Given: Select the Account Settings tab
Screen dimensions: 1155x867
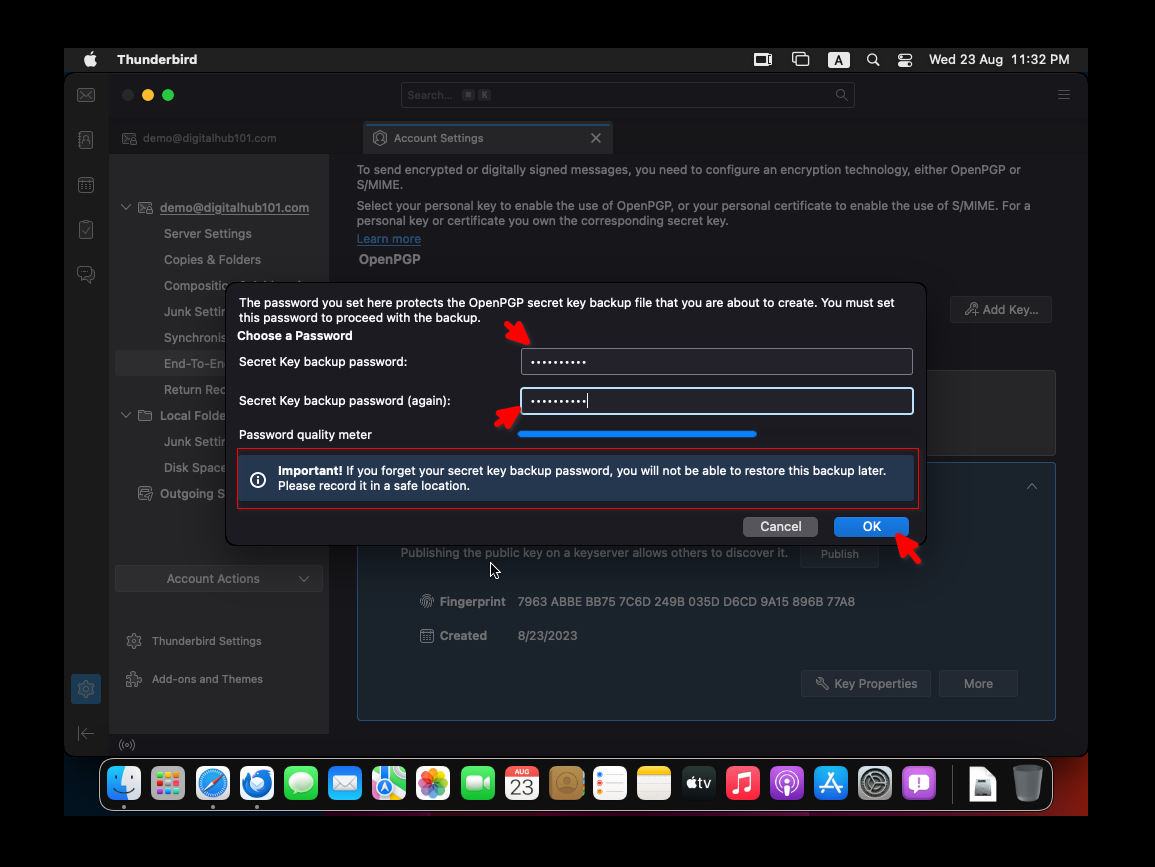Looking at the screenshot, I should click(x=488, y=138).
